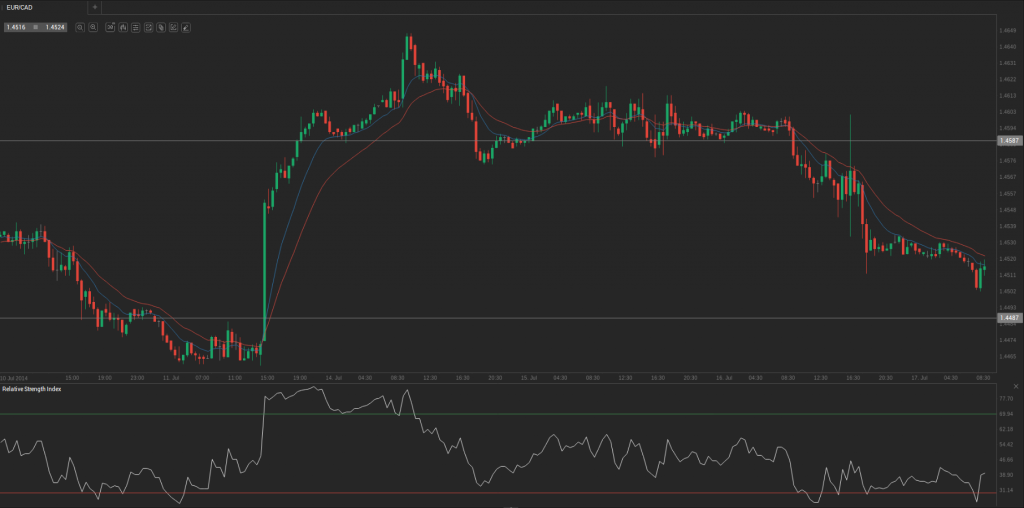The image size is (1024, 508).
Task: Click the zoom out magnifier icon
Action: click(79, 27)
